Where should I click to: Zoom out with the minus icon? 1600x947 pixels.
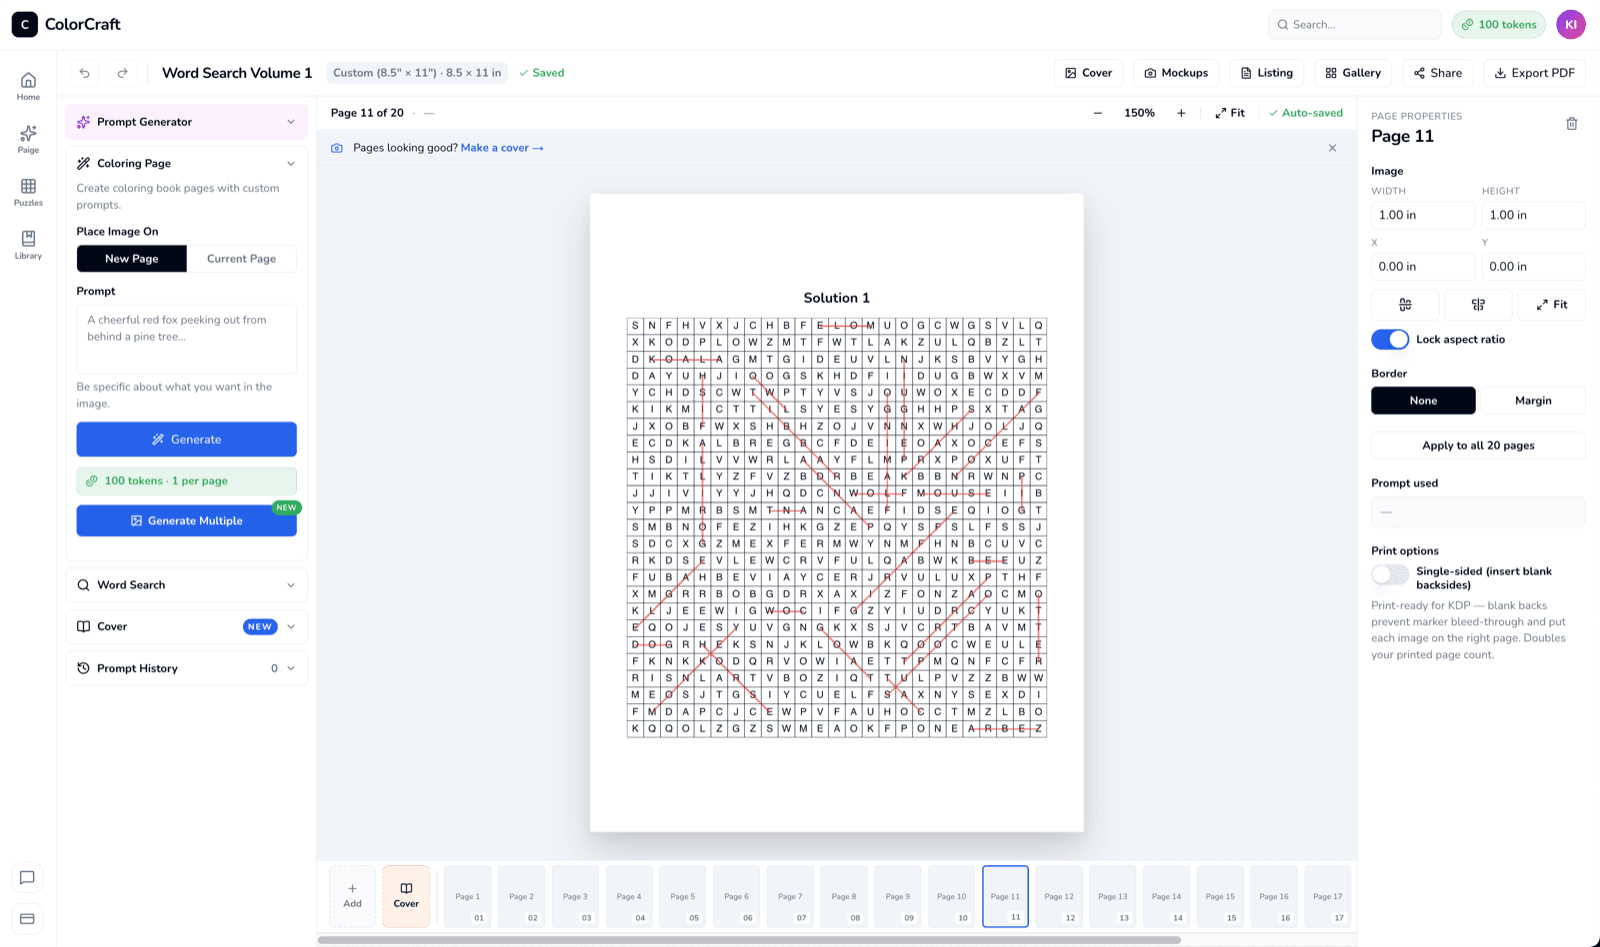(1098, 113)
